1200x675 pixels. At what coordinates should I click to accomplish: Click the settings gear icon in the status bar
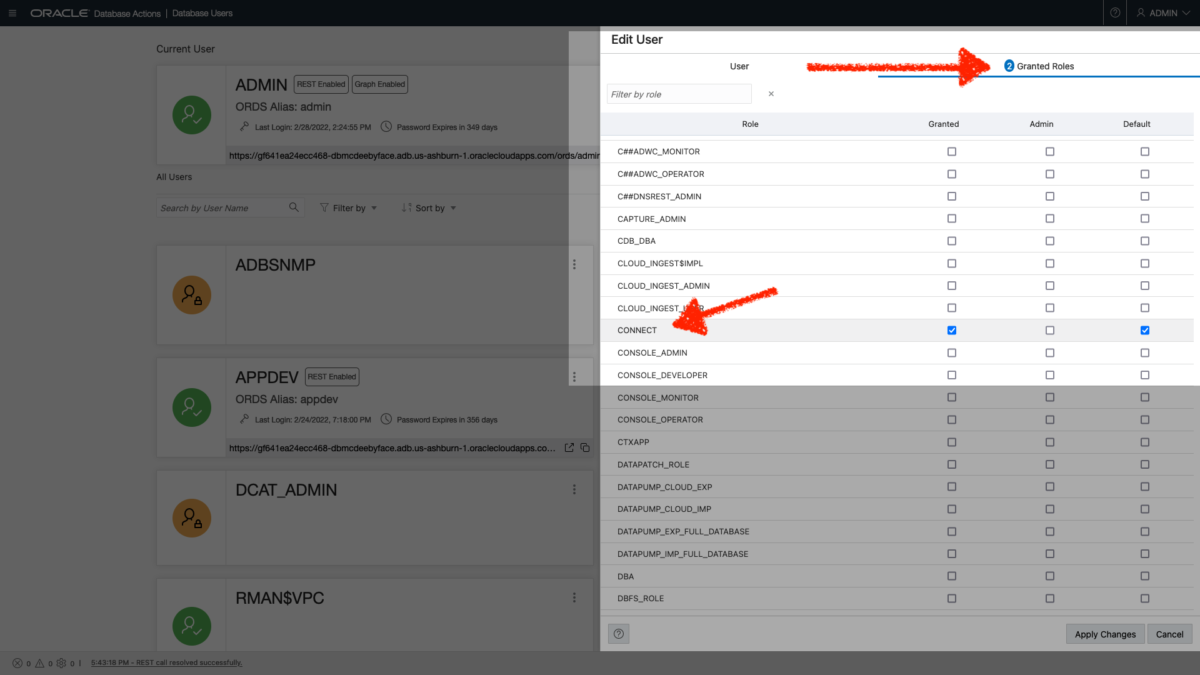click(x=60, y=662)
